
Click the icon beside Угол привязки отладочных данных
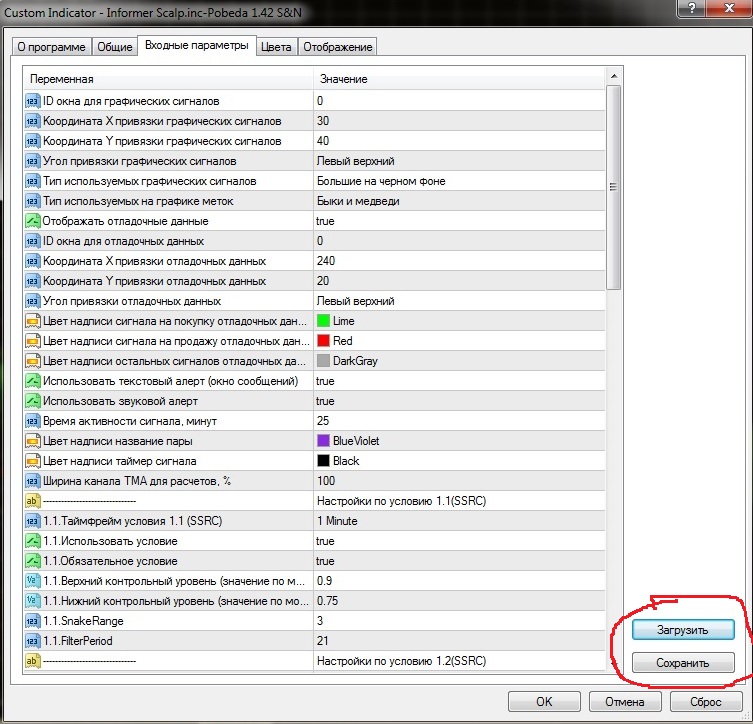[x=32, y=302]
